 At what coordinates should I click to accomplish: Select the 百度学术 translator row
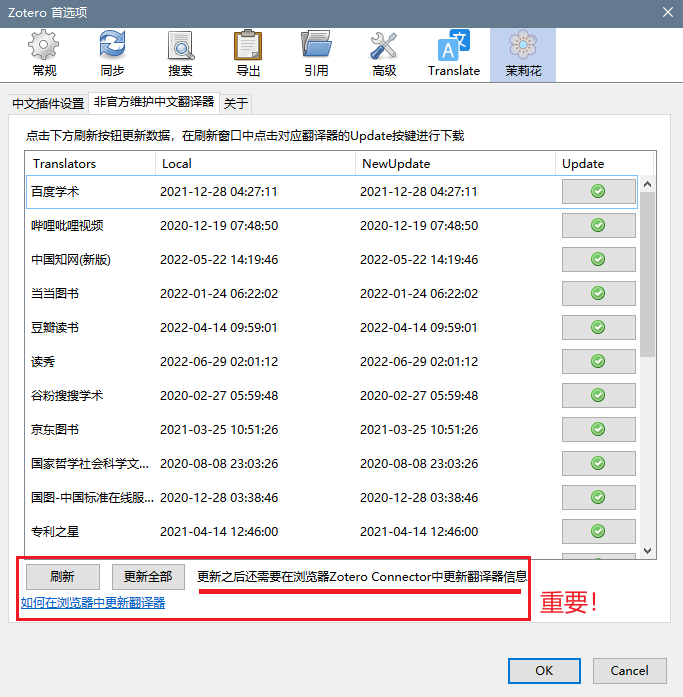(x=332, y=192)
